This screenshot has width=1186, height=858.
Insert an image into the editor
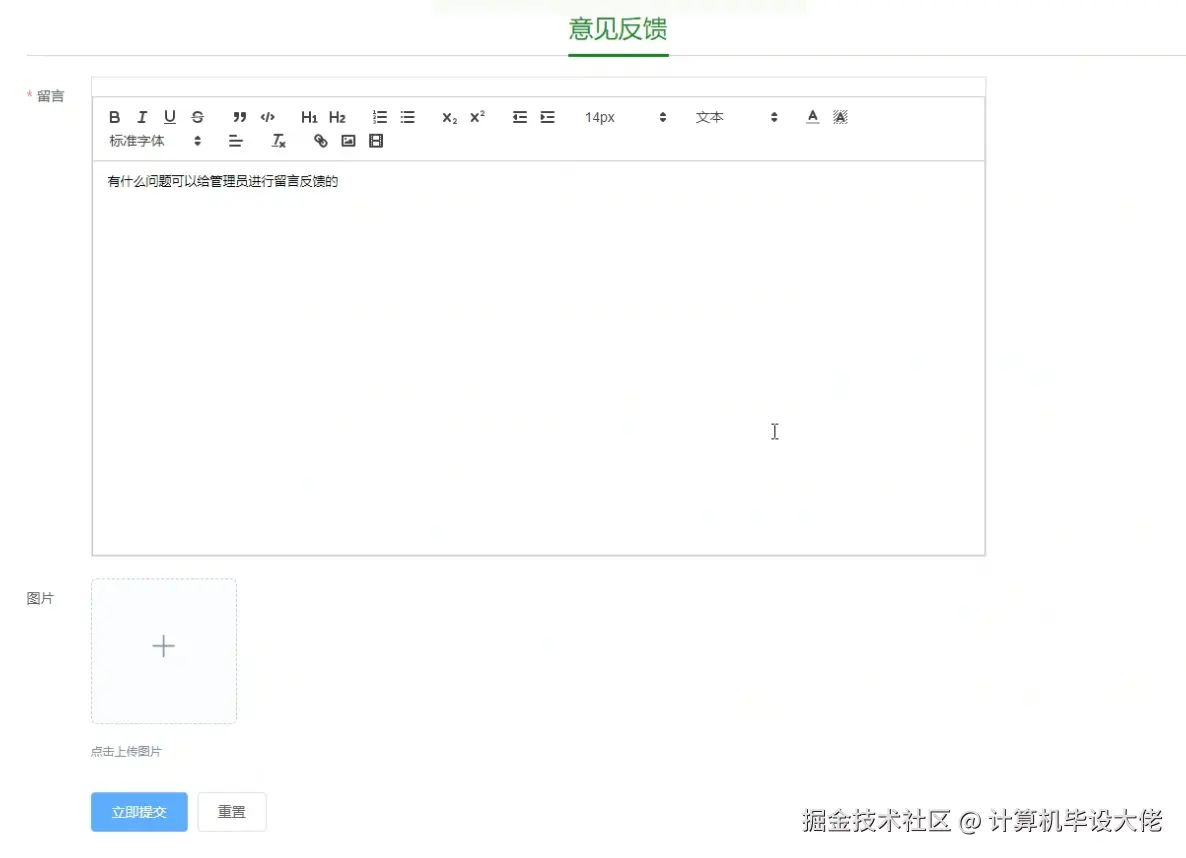point(348,140)
